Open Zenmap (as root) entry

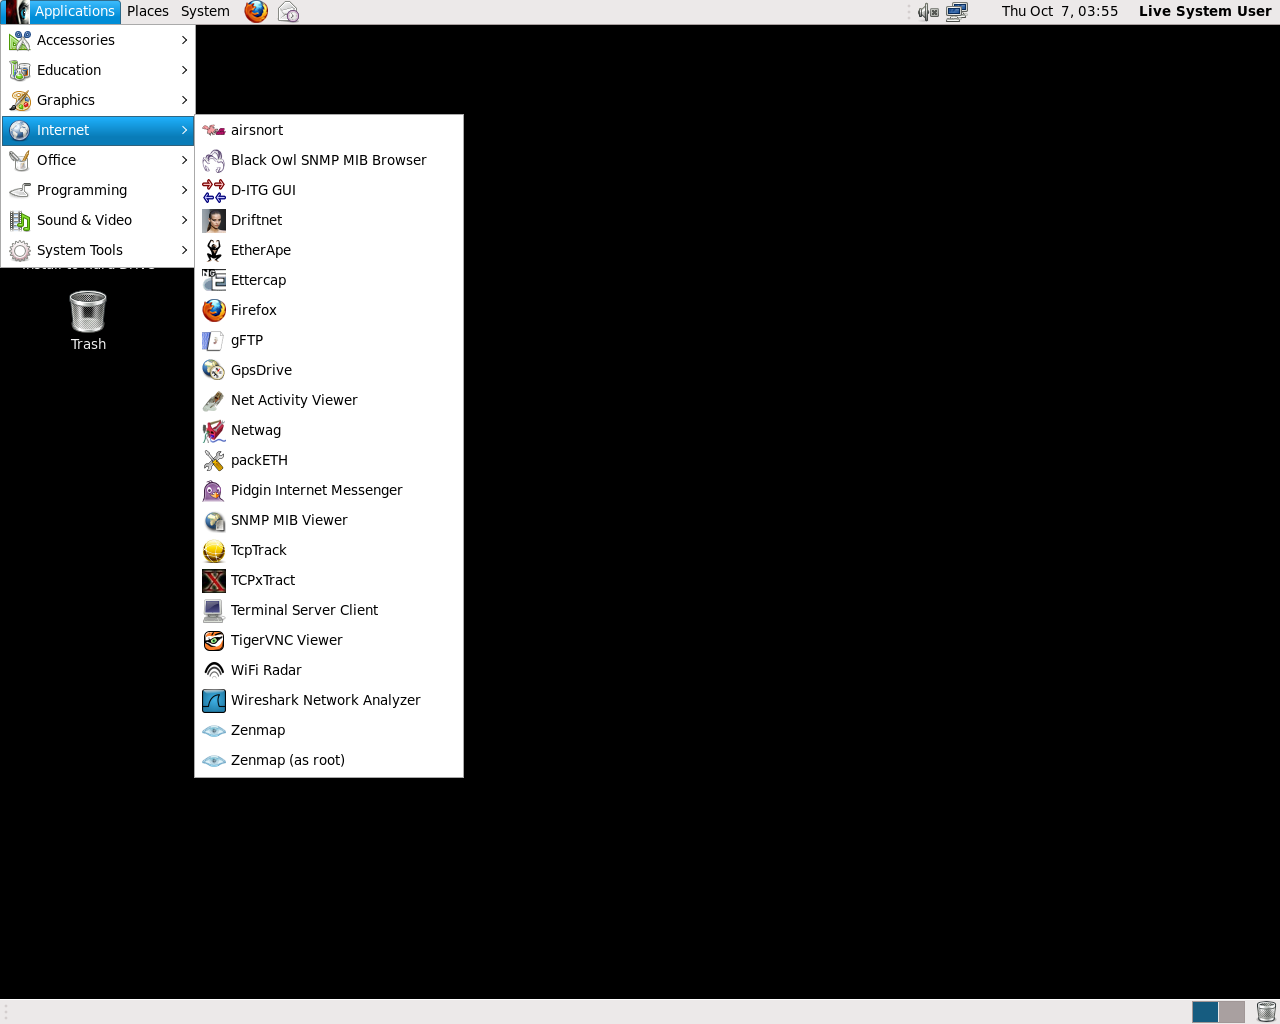[329, 760]
